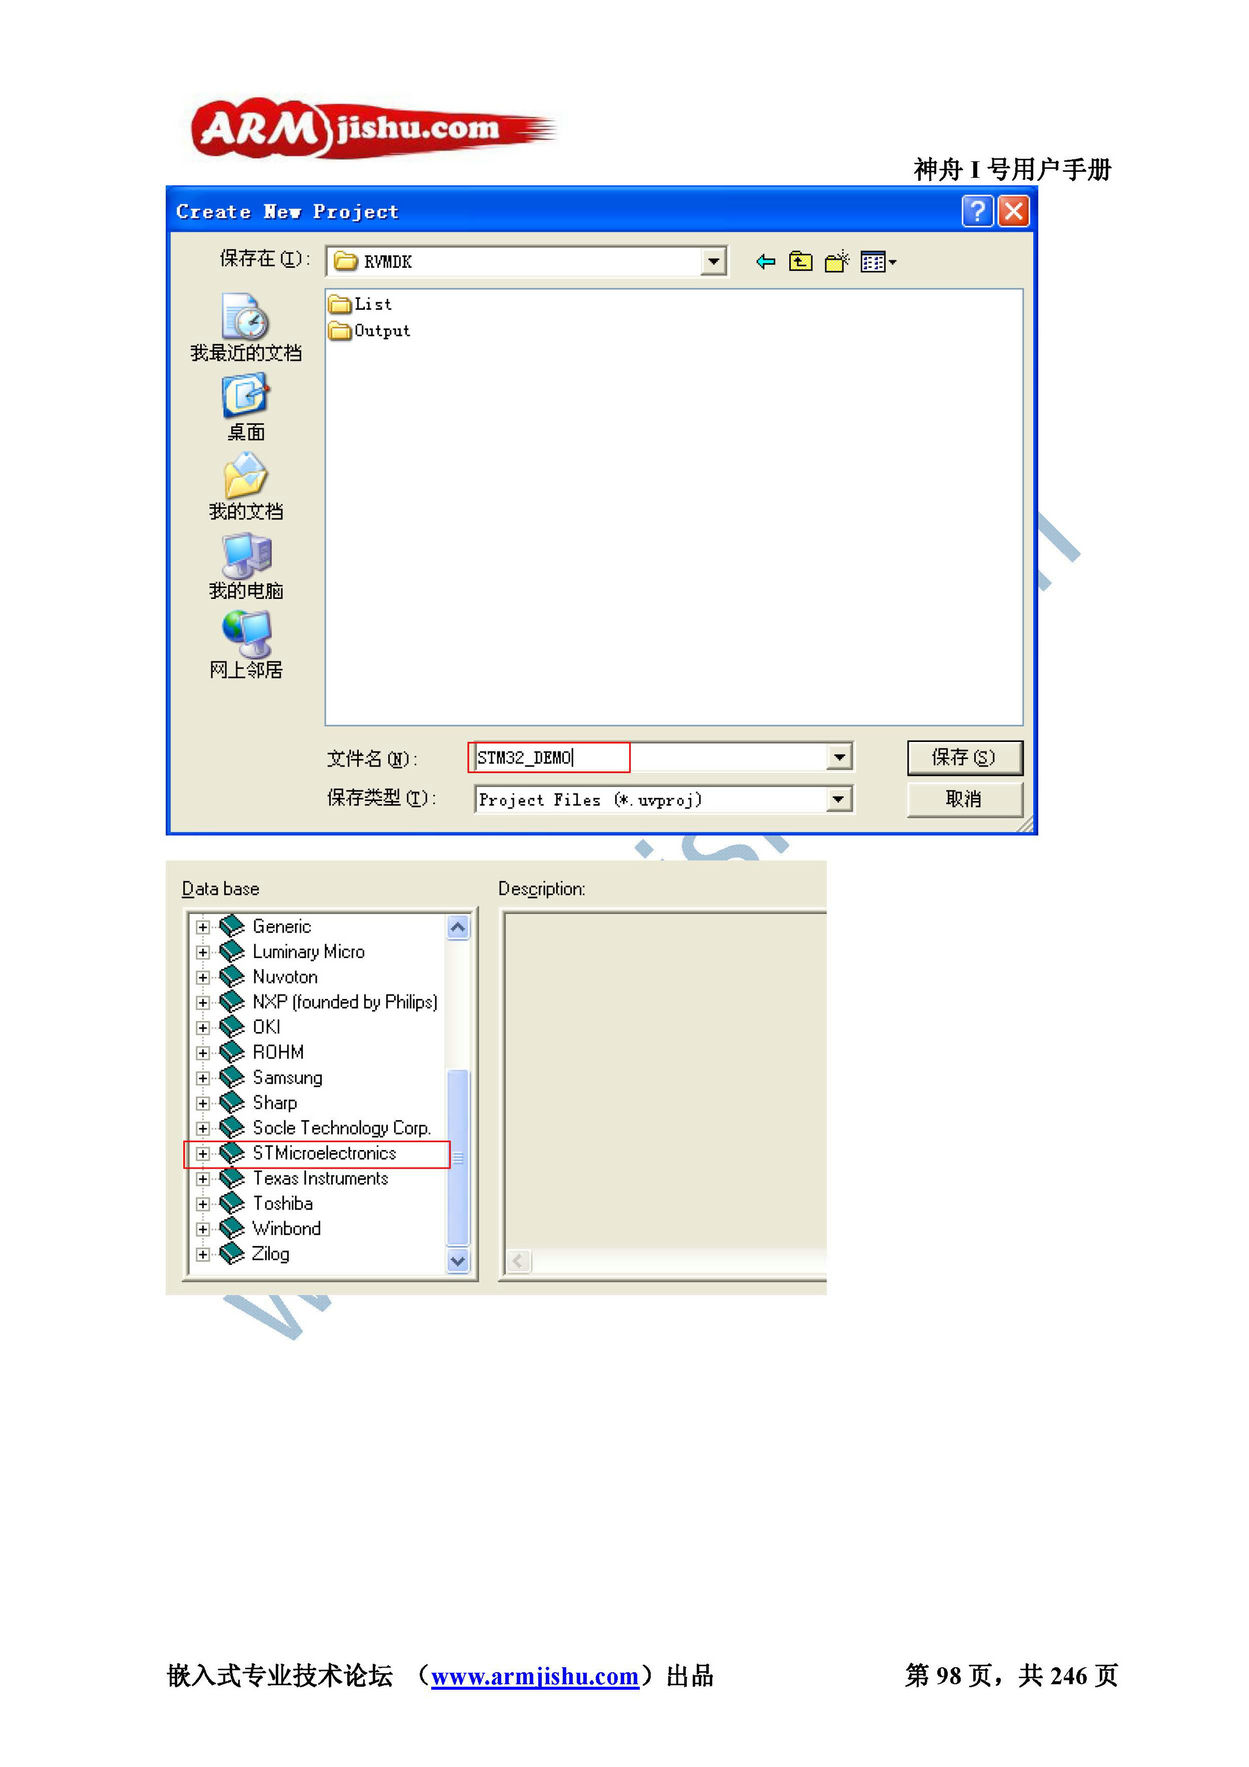This screenshot has height=1767, width=1249.
Task: Click the Luminary Micro book icon
Action: pos(232,951)
